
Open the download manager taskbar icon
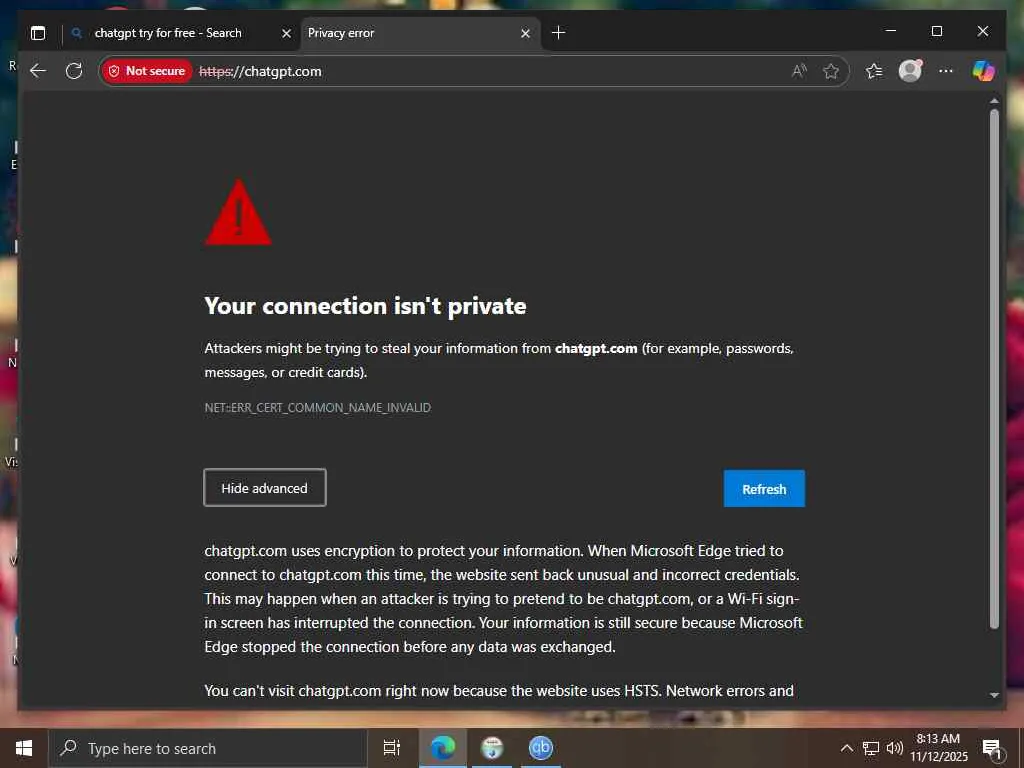pos(492,748)
